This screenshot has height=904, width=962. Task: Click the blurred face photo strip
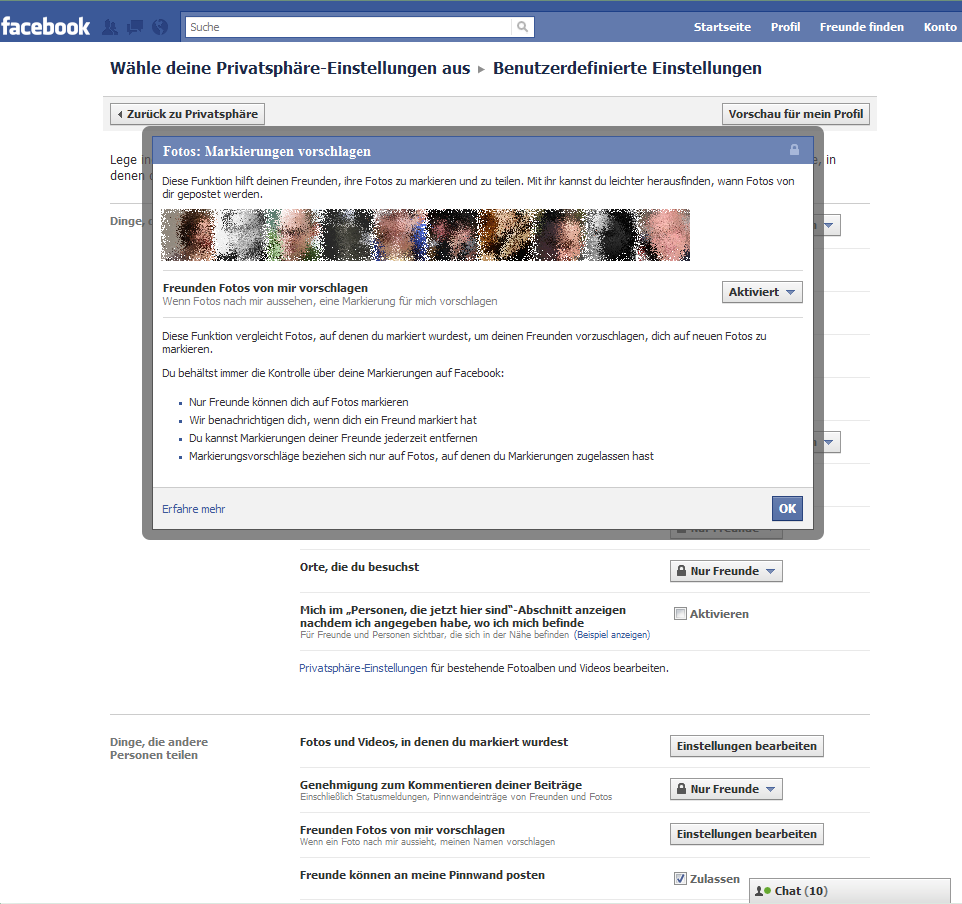(x=425, y=235)
